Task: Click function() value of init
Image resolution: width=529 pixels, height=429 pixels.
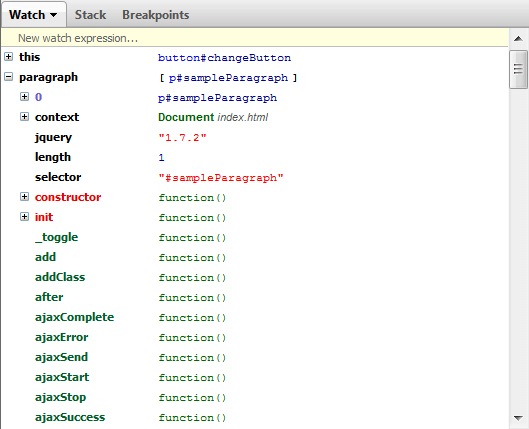Action: [192, 218]
